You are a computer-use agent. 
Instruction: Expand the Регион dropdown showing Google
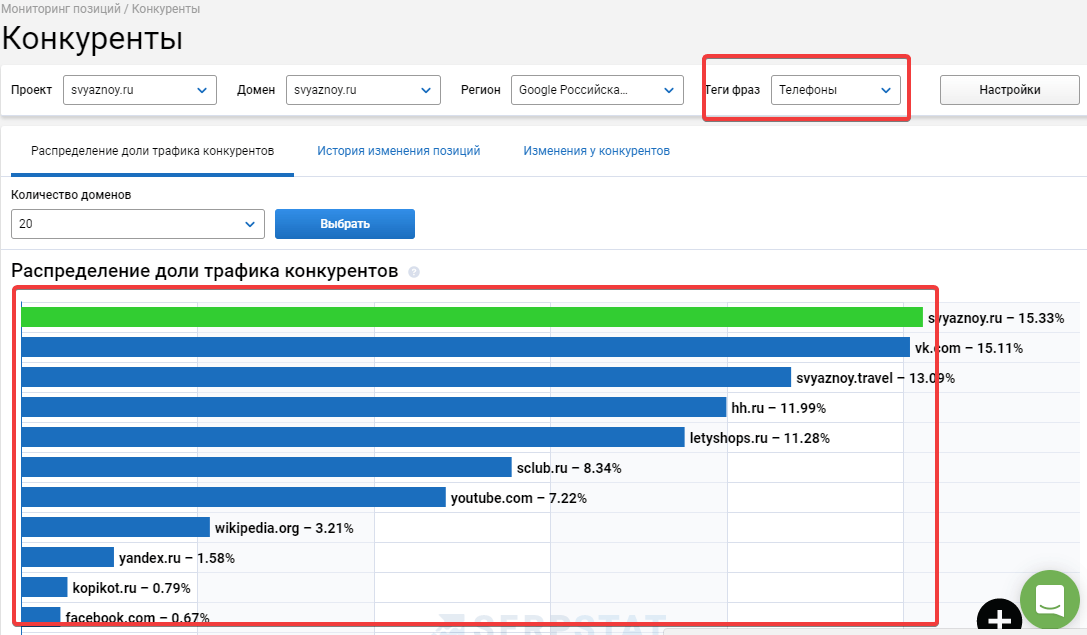(598, 90)
